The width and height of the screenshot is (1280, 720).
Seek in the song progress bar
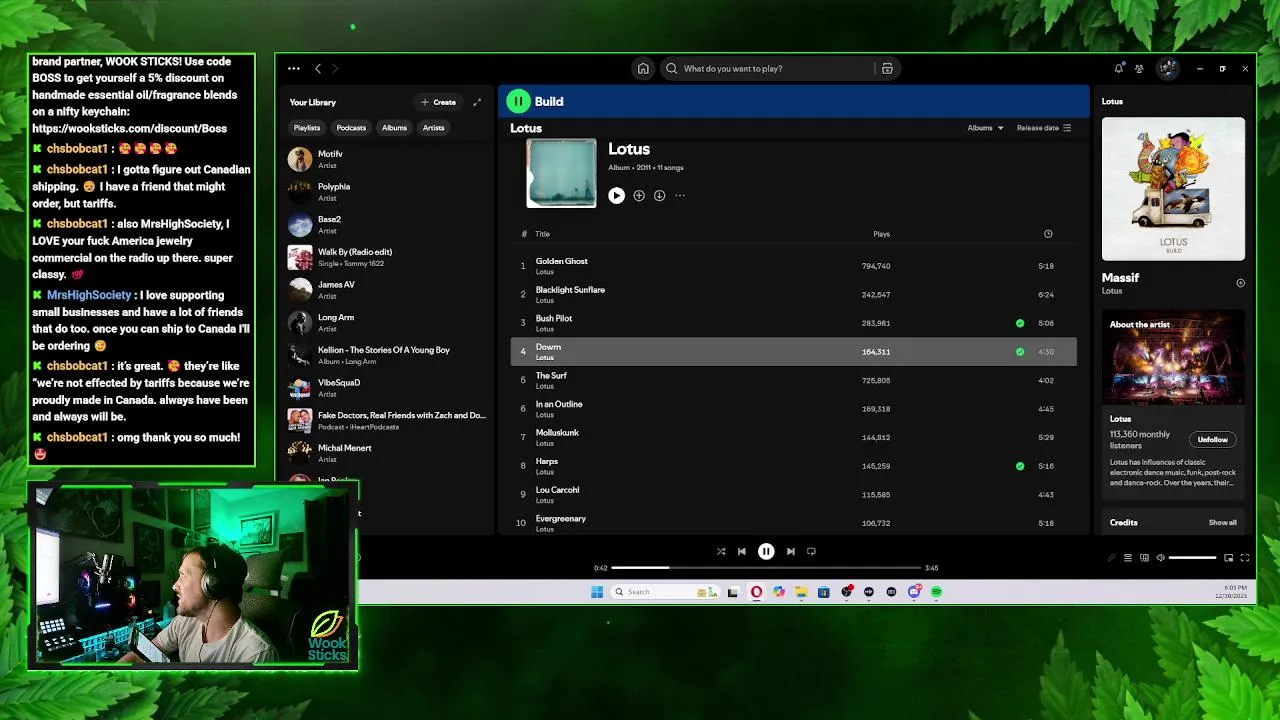(766, 568)
